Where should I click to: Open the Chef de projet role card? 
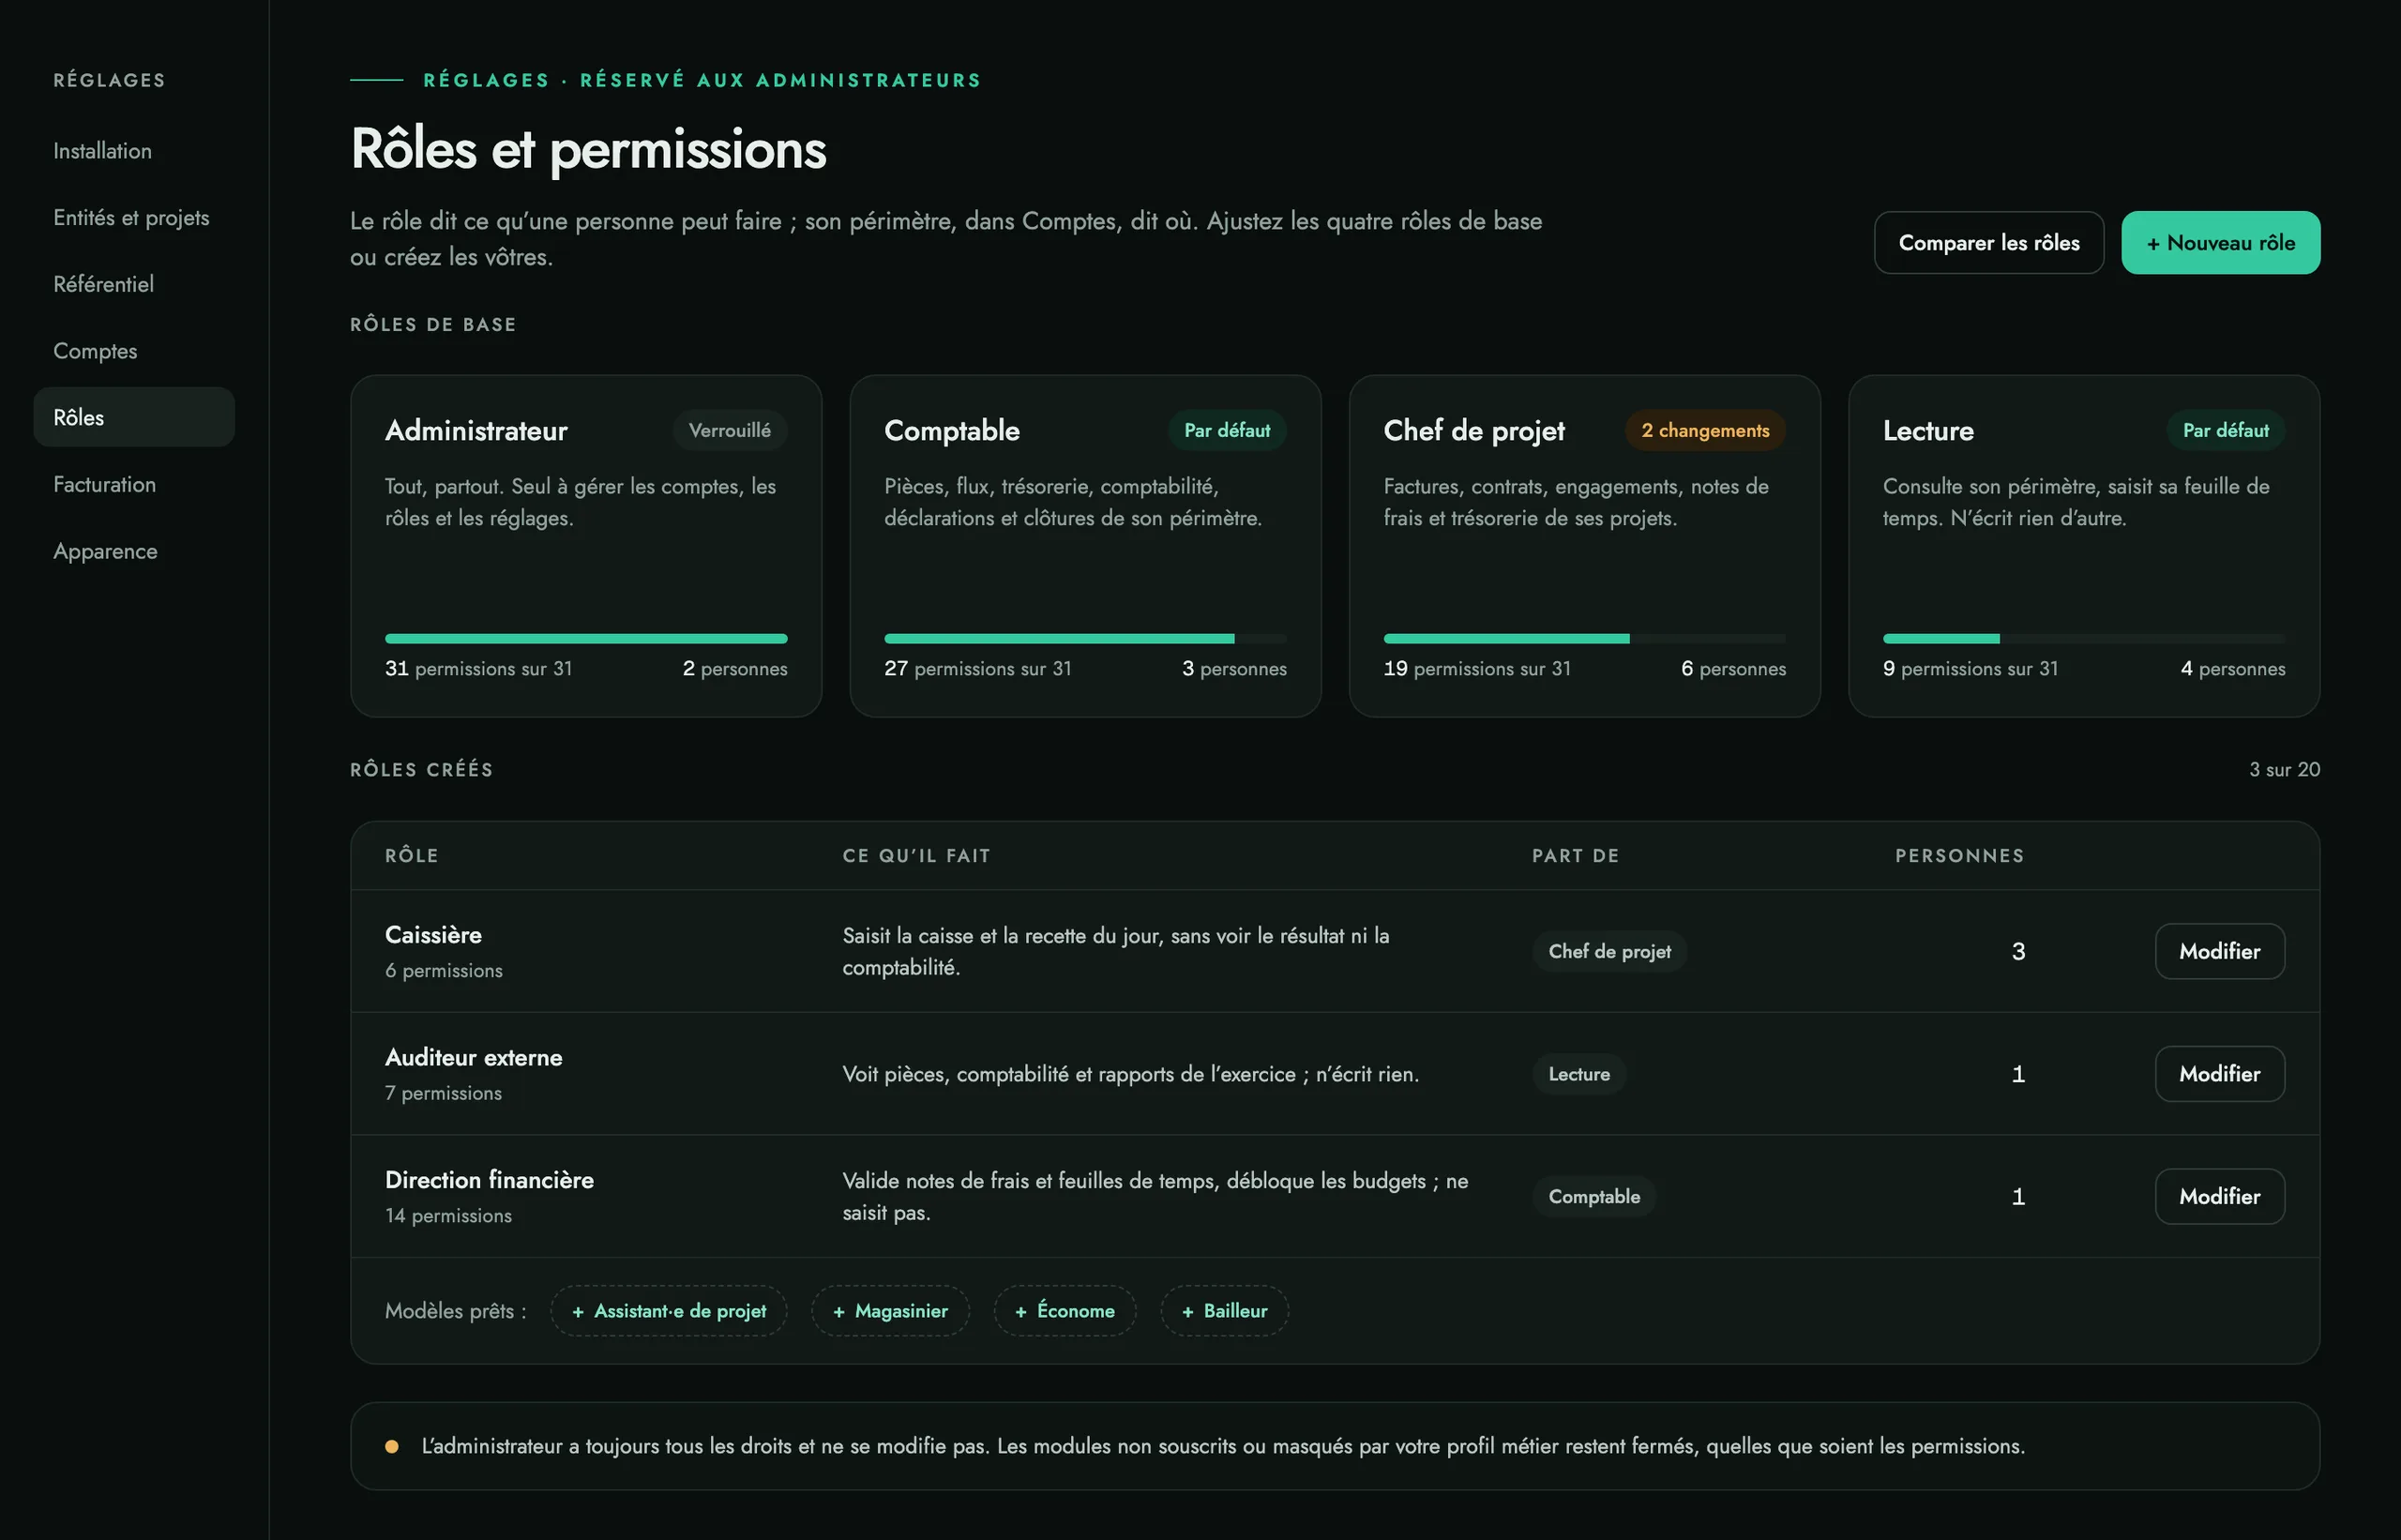click(x=1584, y=546)
